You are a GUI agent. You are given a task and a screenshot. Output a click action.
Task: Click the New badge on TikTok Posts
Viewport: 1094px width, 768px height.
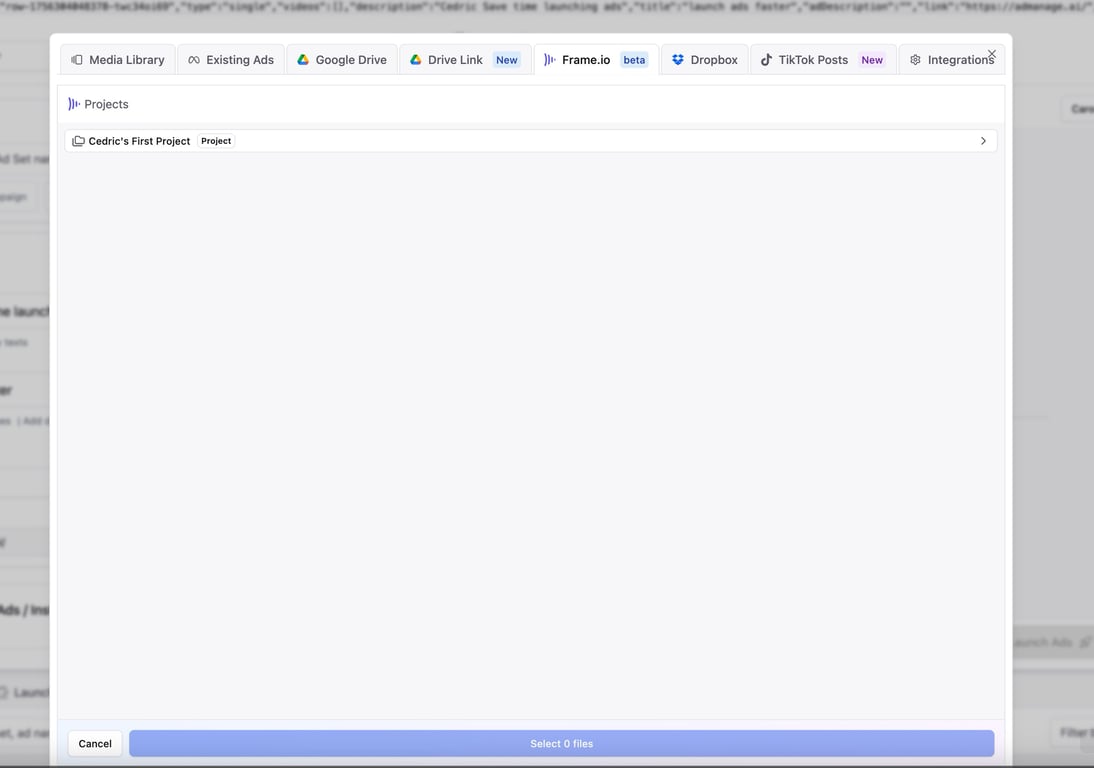pyautogui.click(x=872, y=60)
